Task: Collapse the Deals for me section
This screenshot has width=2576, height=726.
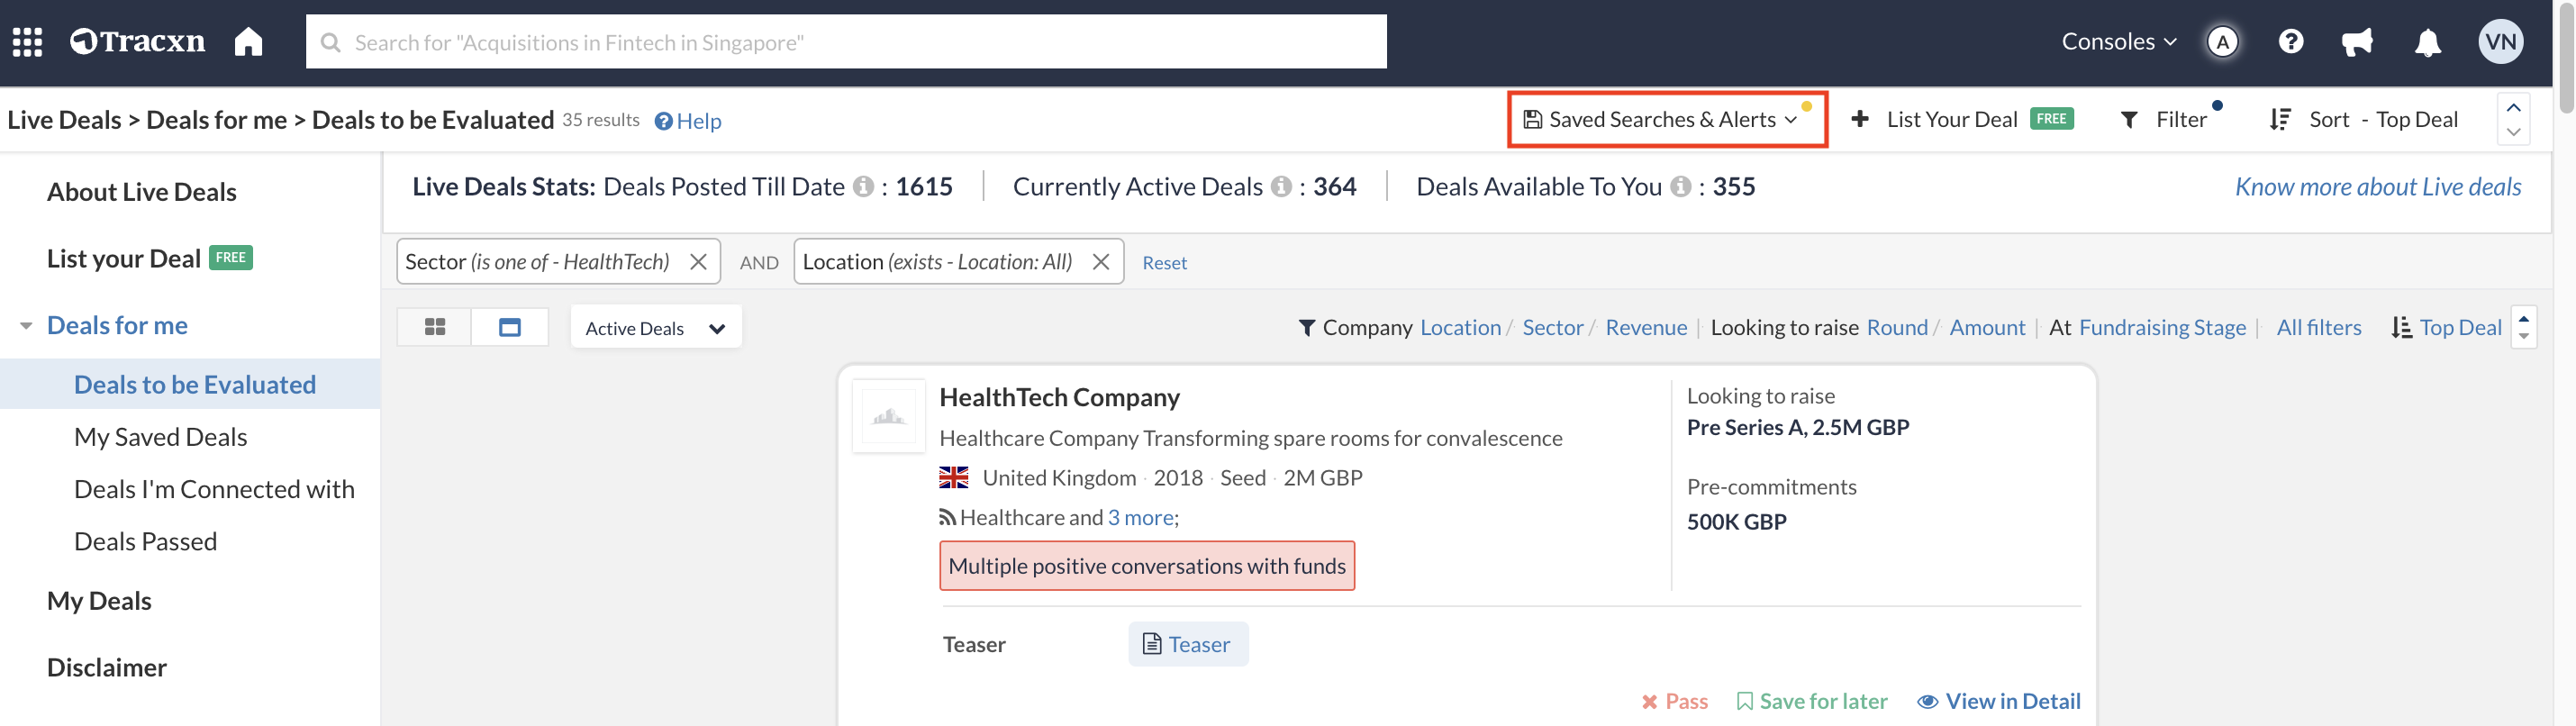Action: tap(26, 326)
